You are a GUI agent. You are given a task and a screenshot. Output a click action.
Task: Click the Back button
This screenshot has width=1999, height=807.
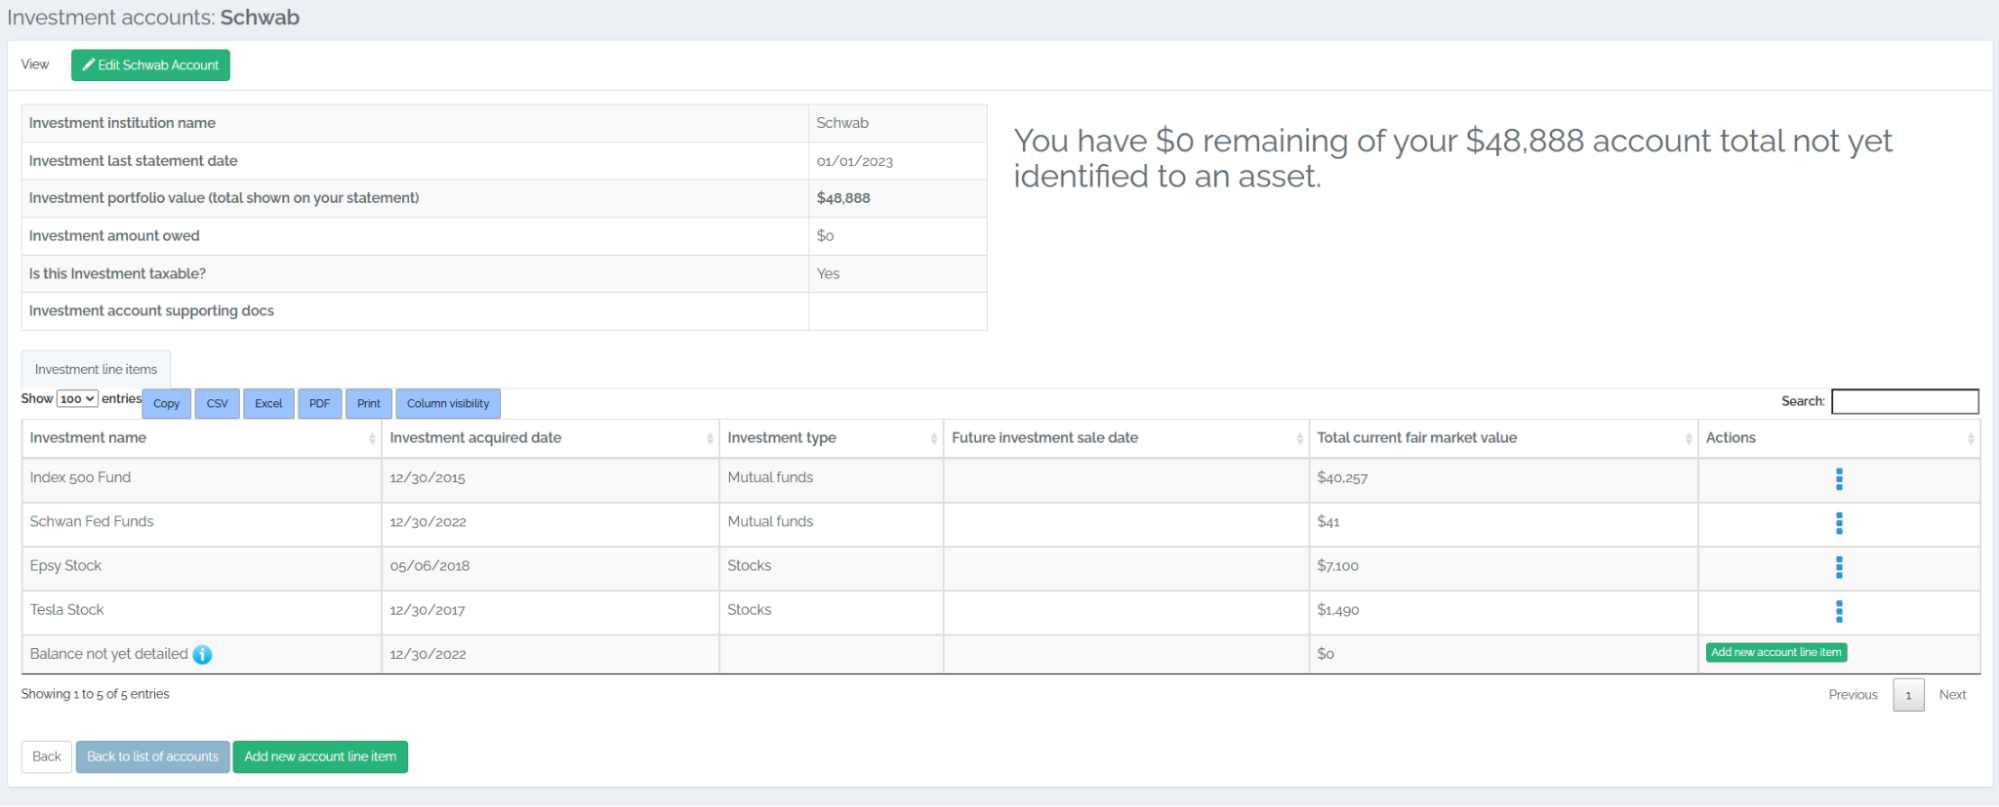(x=46, y=757)
